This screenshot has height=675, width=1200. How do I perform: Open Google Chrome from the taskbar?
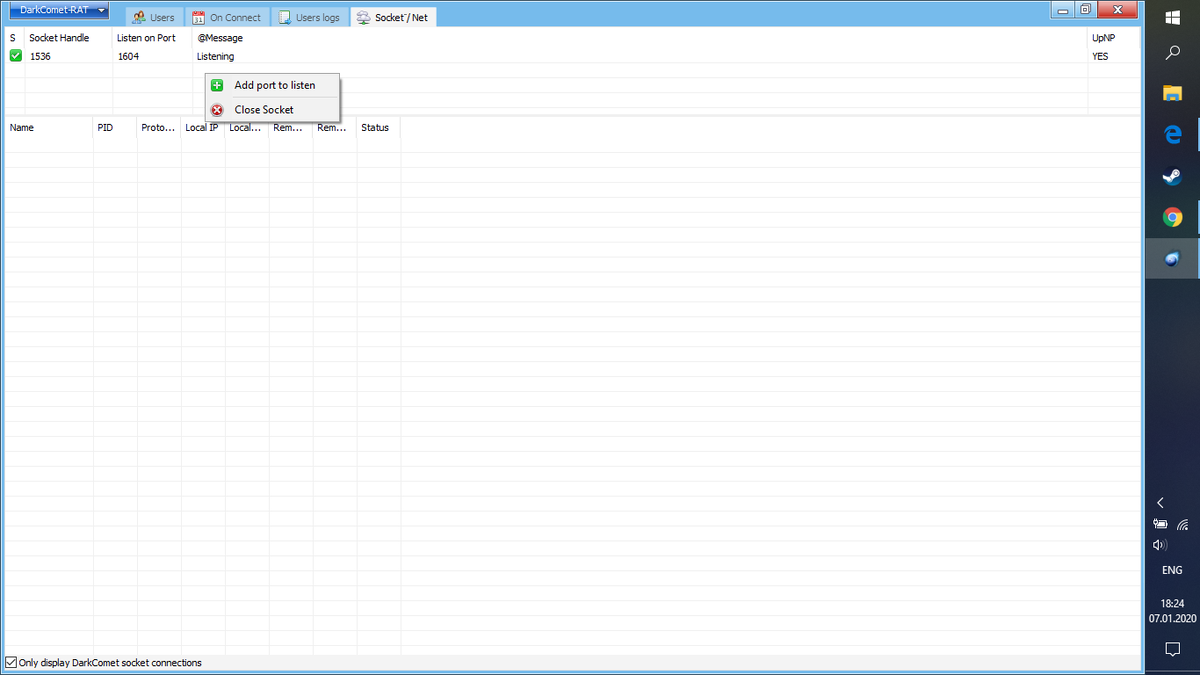1173,217
